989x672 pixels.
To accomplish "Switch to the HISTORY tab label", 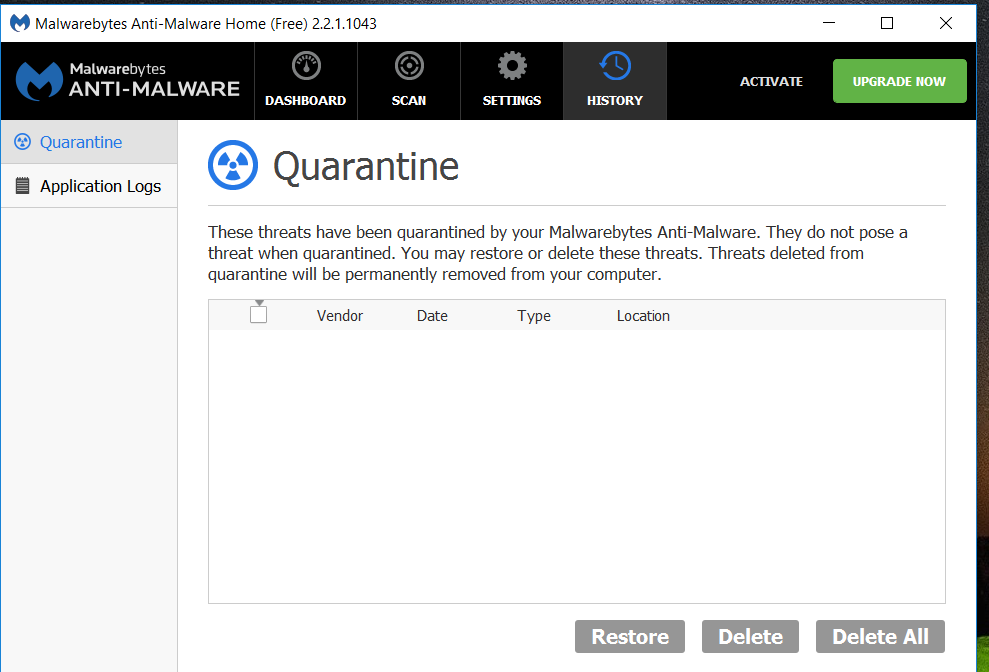I will 615,100.
